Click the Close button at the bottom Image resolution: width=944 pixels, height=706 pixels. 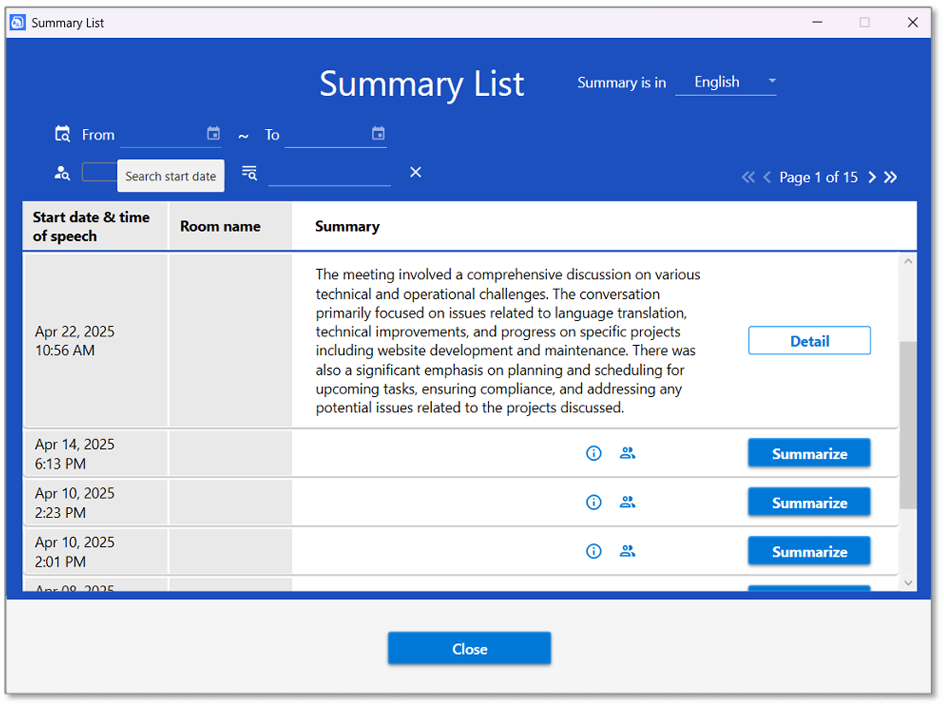coord(469,649)
